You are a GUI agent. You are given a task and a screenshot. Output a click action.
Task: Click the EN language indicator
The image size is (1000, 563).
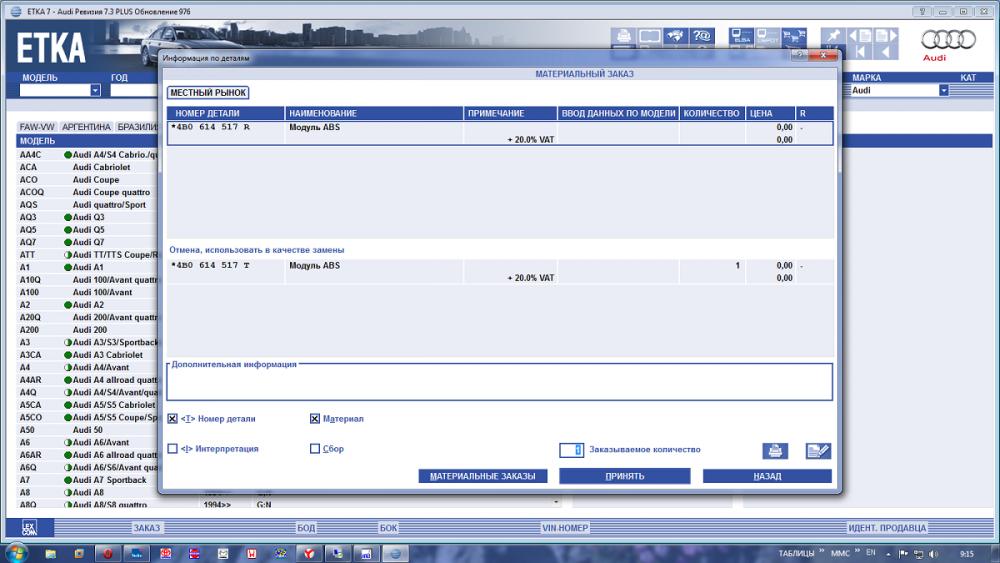[x=871, y=553]
